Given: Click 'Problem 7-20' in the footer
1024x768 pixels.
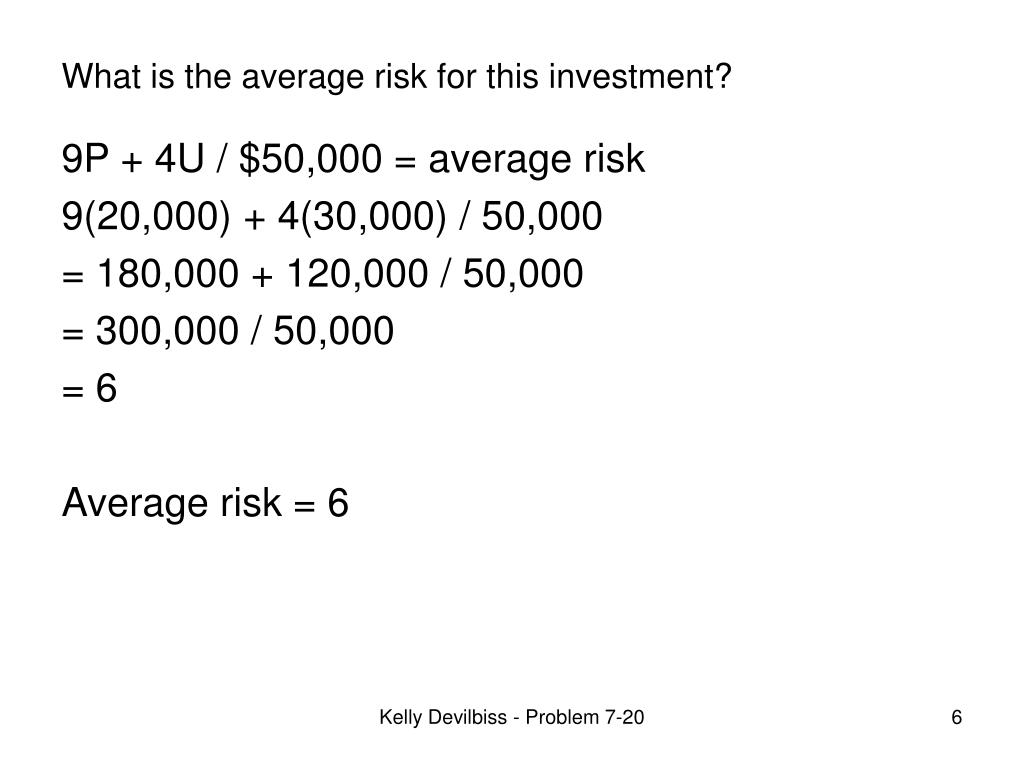Looking at the screenshot, I should [x=584, y=717].
